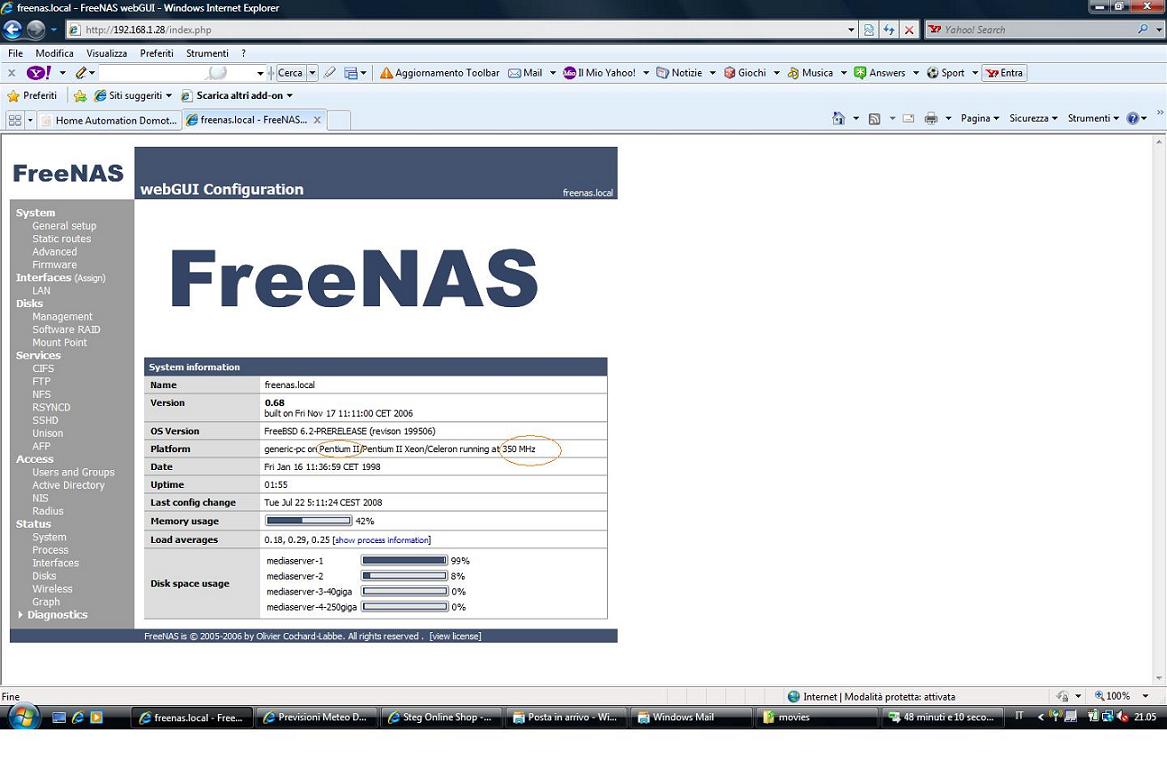This screenshot has height=778, width=1167.
Task: Click the browser Forward arrow button
Action: click(36, 29)
